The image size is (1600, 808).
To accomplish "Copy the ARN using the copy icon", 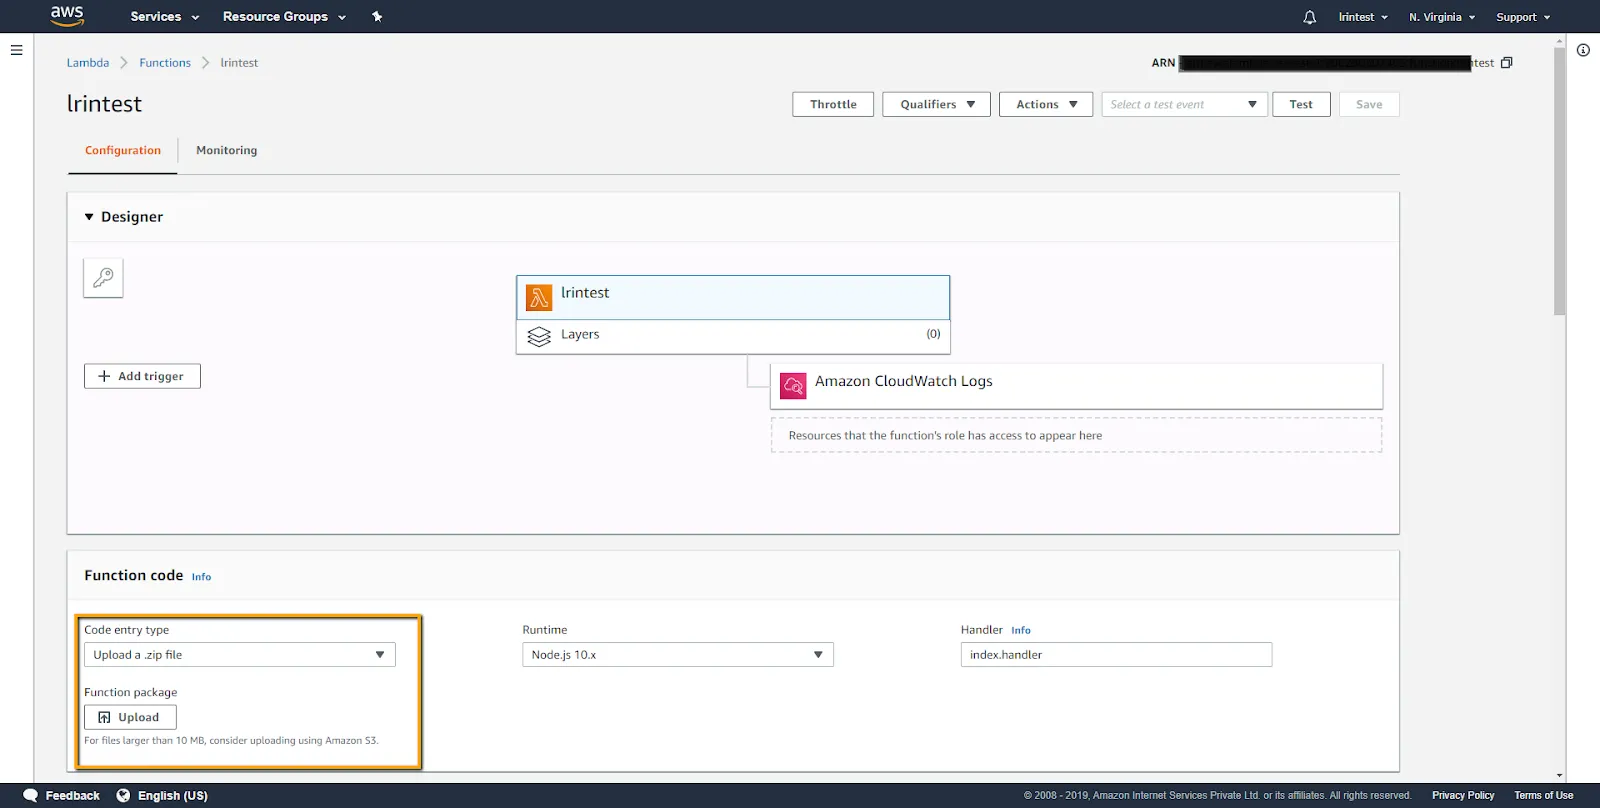I will 1507,63.
